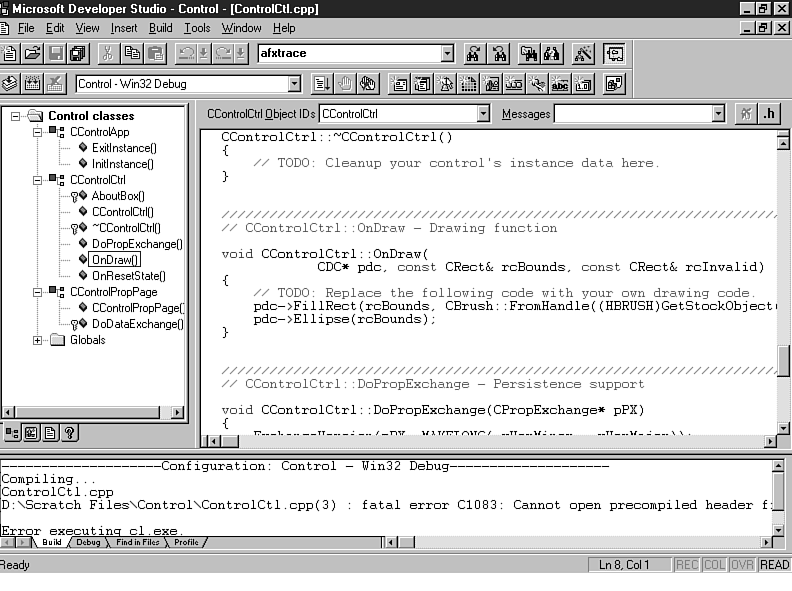
Task: Click inside the Messages input field
Action: tap(633, 114)
